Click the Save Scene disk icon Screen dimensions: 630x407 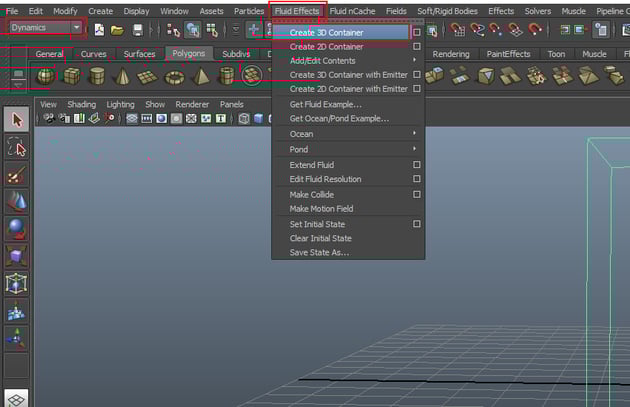tap(138, 30)
